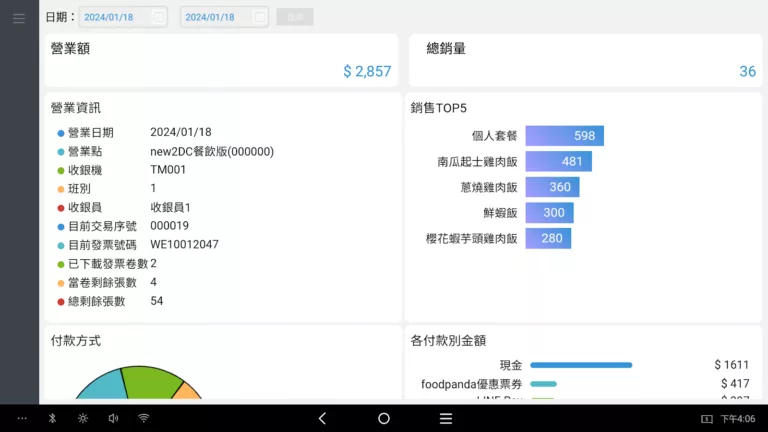Click the end date 2024/01/18 field
The image size is (768, 432).
coord(212,17)
